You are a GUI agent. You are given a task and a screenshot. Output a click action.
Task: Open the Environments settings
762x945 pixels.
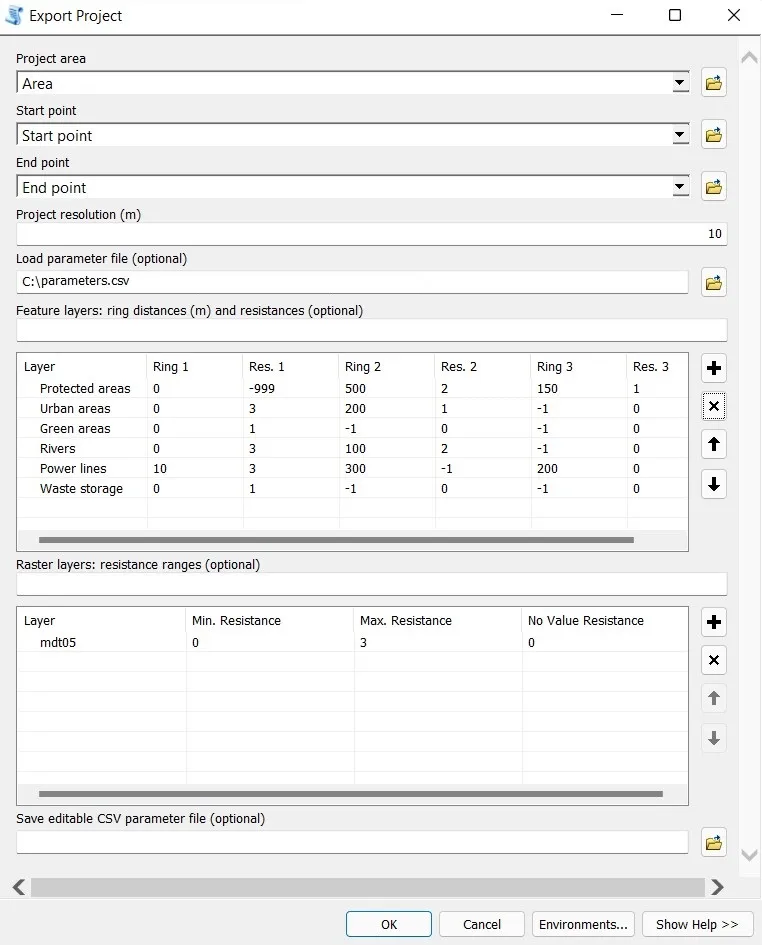[x=583, y=924]
